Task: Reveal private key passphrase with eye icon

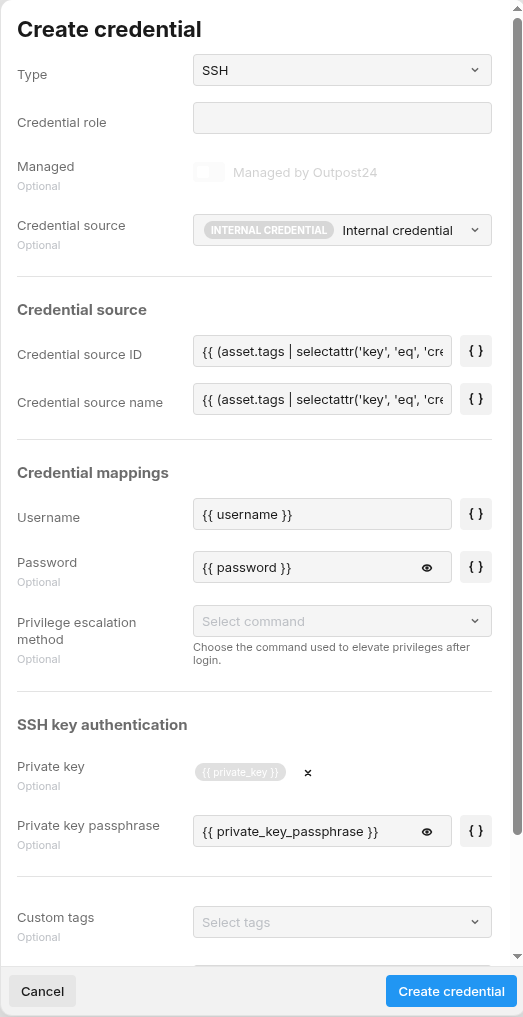Action: (426, 832)
